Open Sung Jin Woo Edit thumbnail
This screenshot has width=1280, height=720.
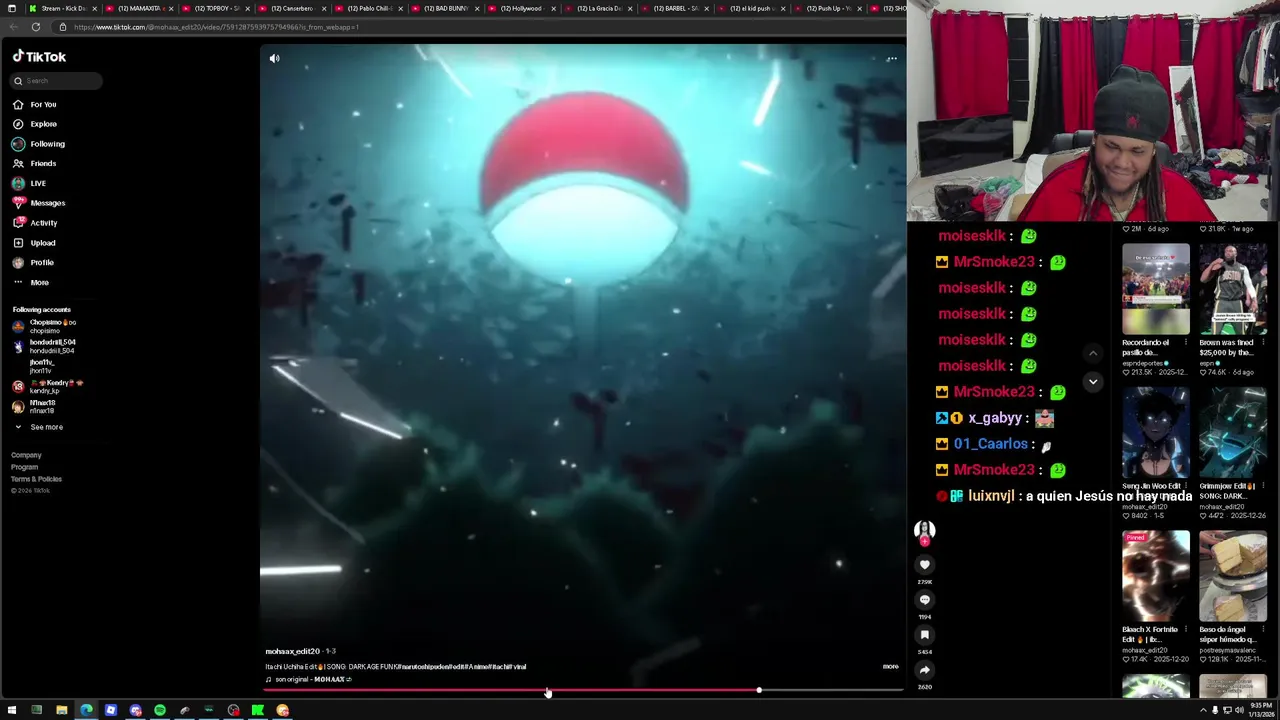[1156, 433]
